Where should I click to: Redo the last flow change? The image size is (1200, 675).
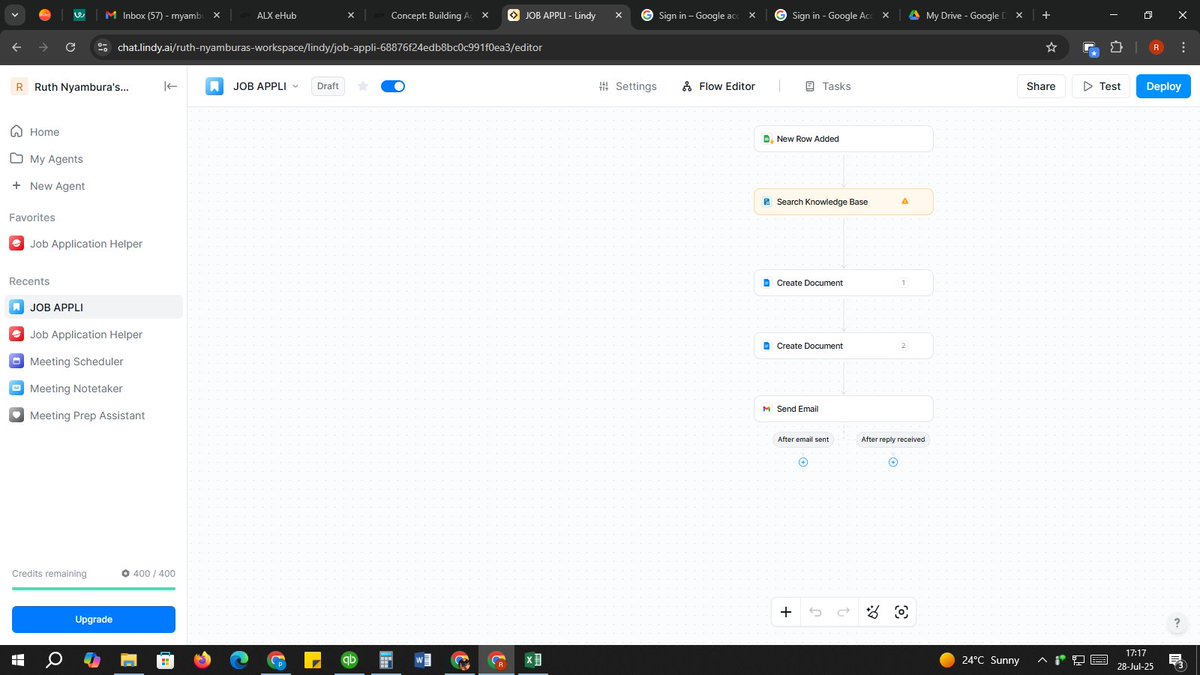tap(843, 612)
